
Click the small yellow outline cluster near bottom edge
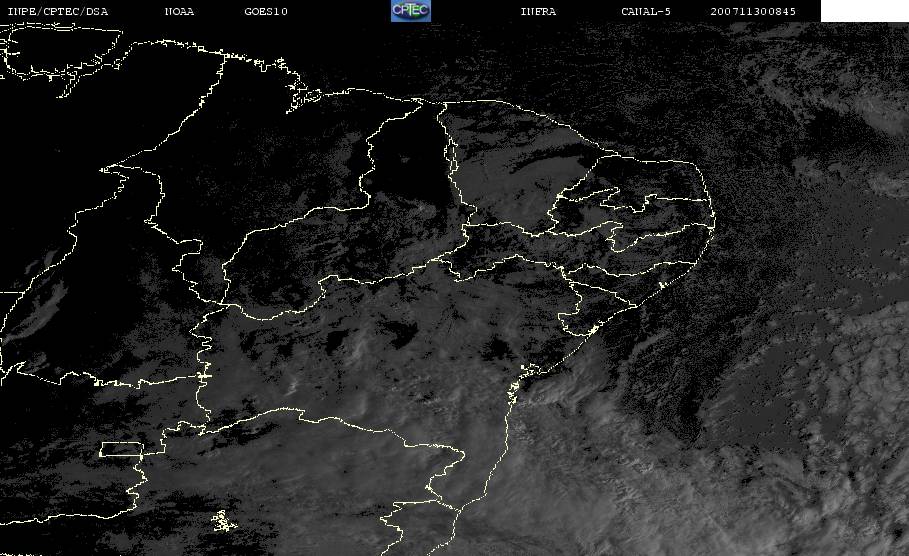pos(221,521)
